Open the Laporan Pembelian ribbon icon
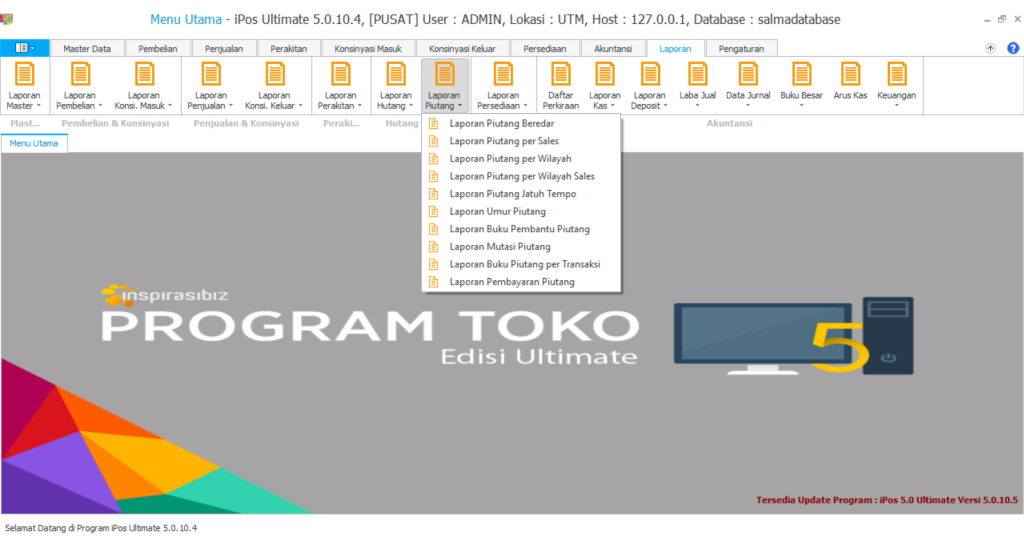Viewport: 1024px width, 536px height. coord(80,86)
